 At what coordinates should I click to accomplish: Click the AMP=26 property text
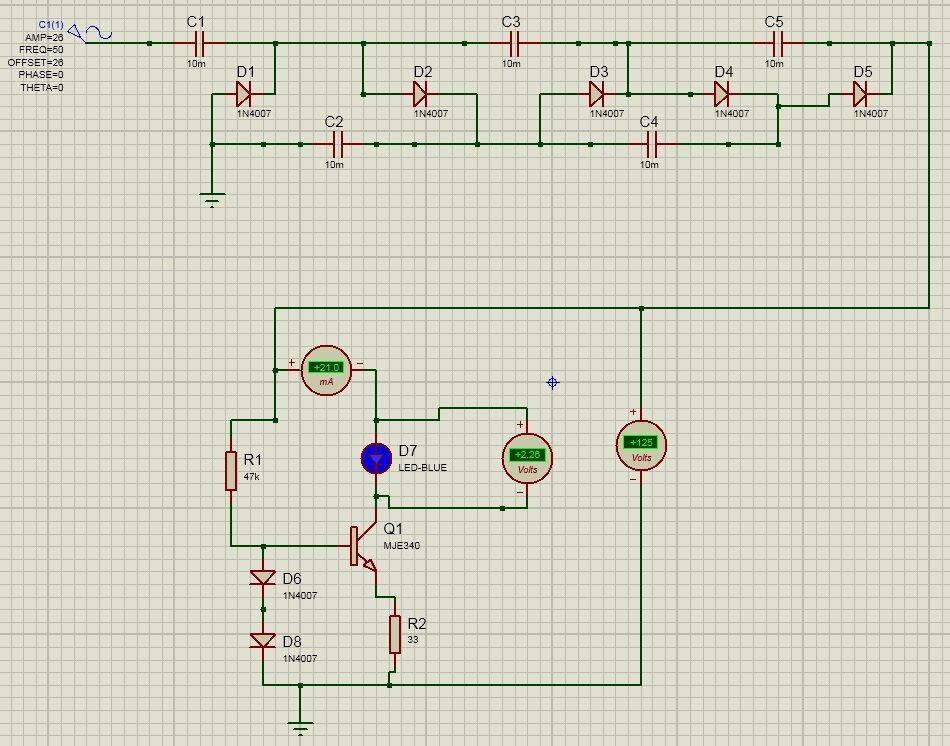44,38
